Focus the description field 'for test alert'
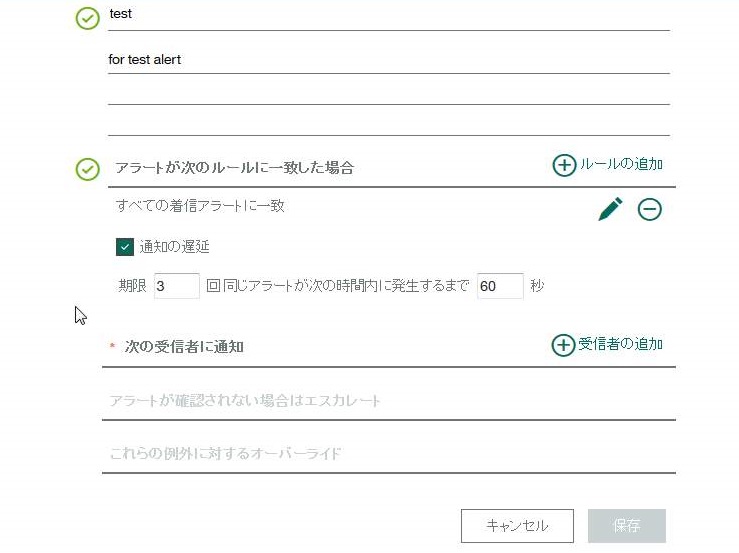This screenshot has height=553, width=739. (389, 60)
